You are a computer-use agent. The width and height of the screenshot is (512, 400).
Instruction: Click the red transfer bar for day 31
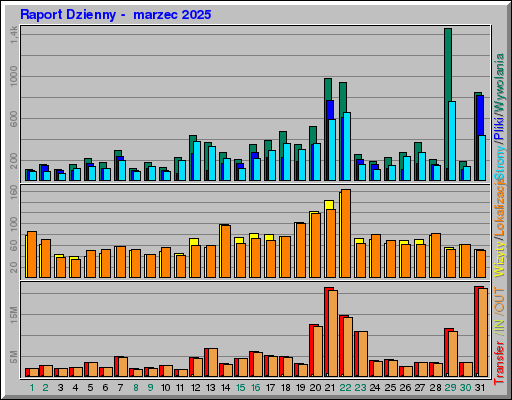point(476,331)
